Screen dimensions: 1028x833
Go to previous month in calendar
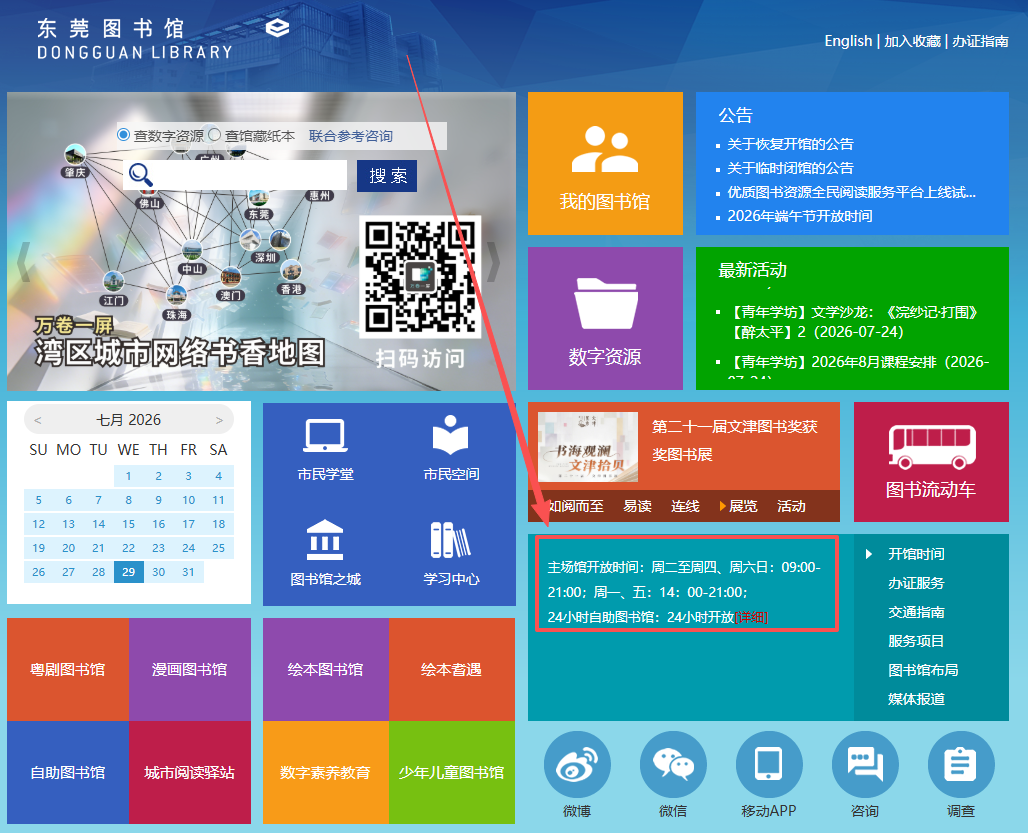[38, 420]
